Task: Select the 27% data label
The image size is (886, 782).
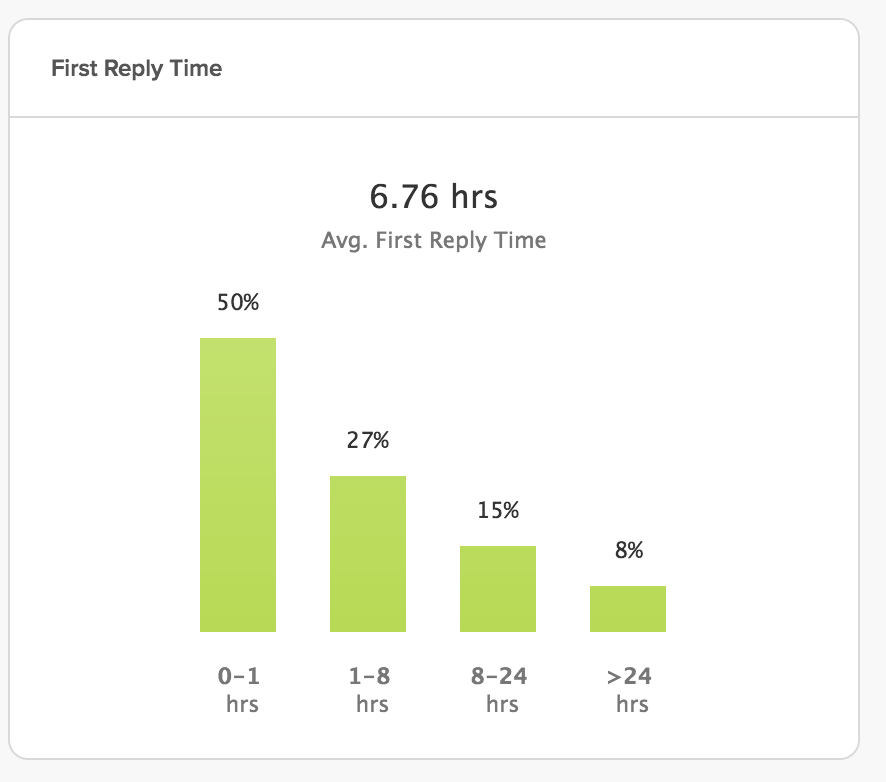Action: tap(368, 440)
